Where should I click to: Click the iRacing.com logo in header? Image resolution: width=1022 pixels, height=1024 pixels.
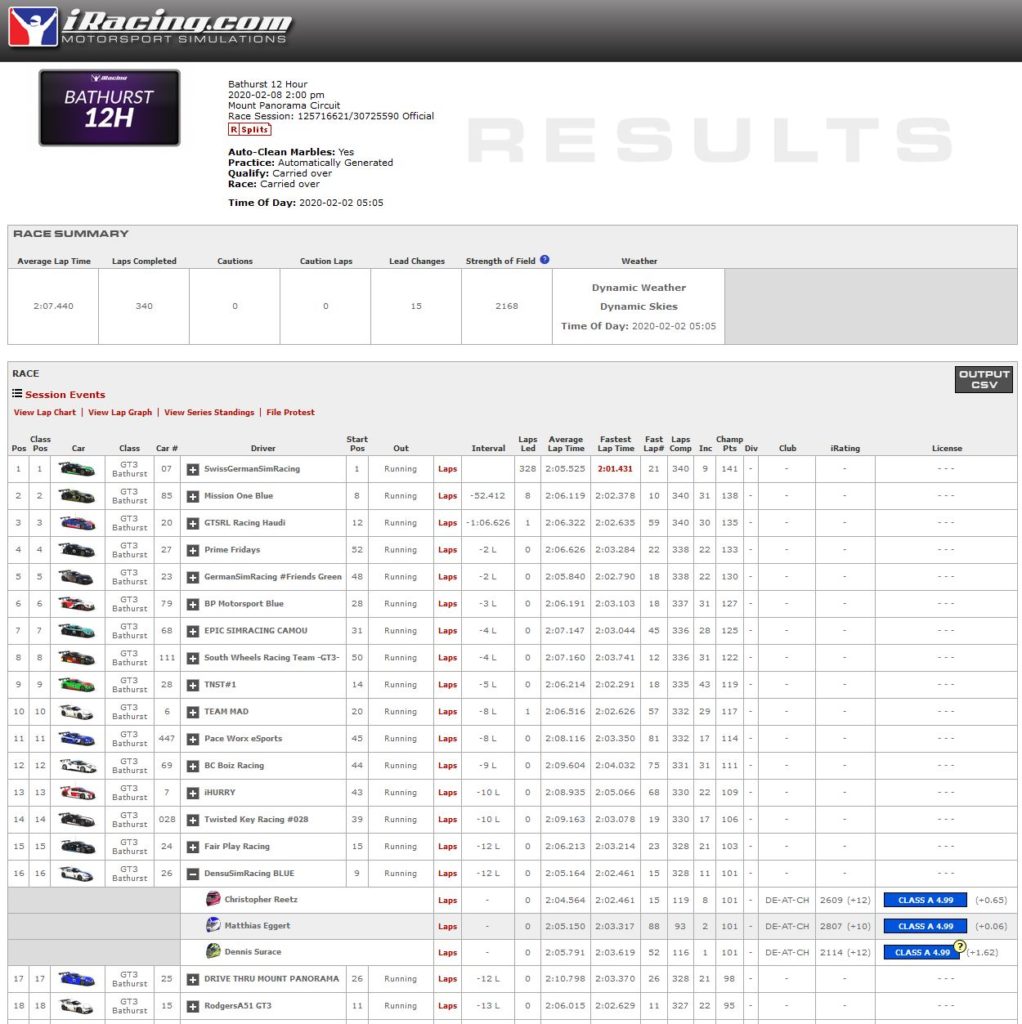click(x=150, y=27)
